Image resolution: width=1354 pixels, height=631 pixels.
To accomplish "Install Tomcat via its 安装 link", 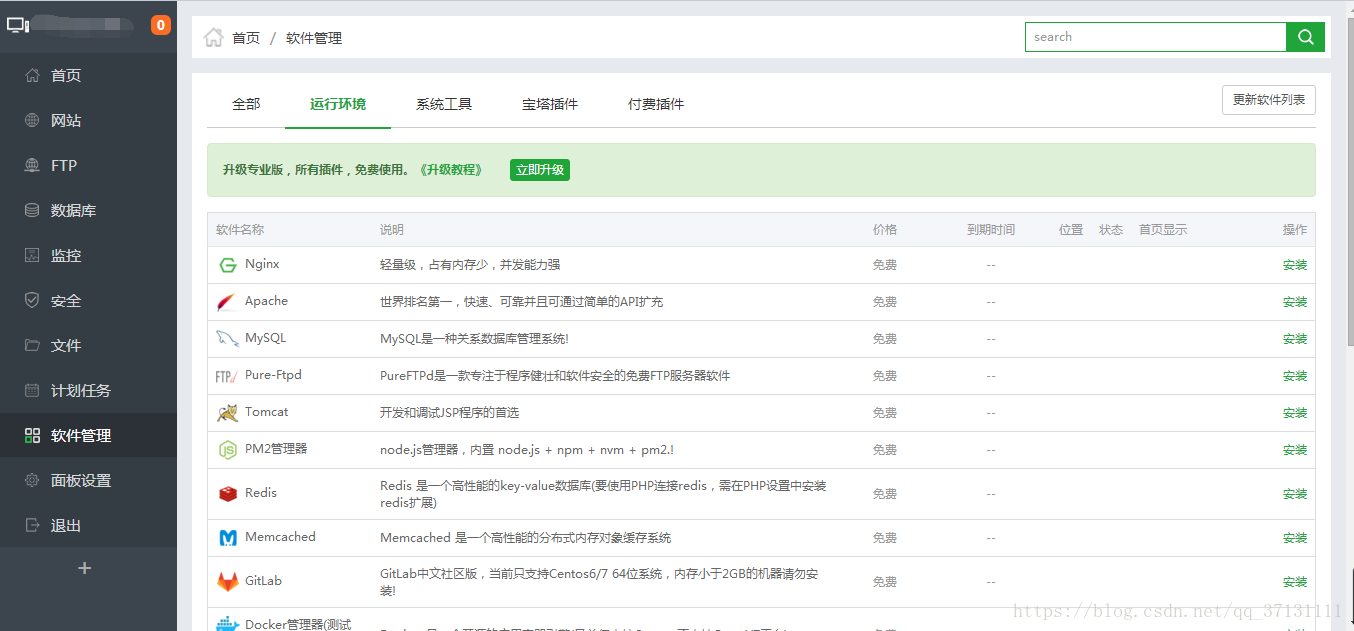I will tap(1295, 413).
